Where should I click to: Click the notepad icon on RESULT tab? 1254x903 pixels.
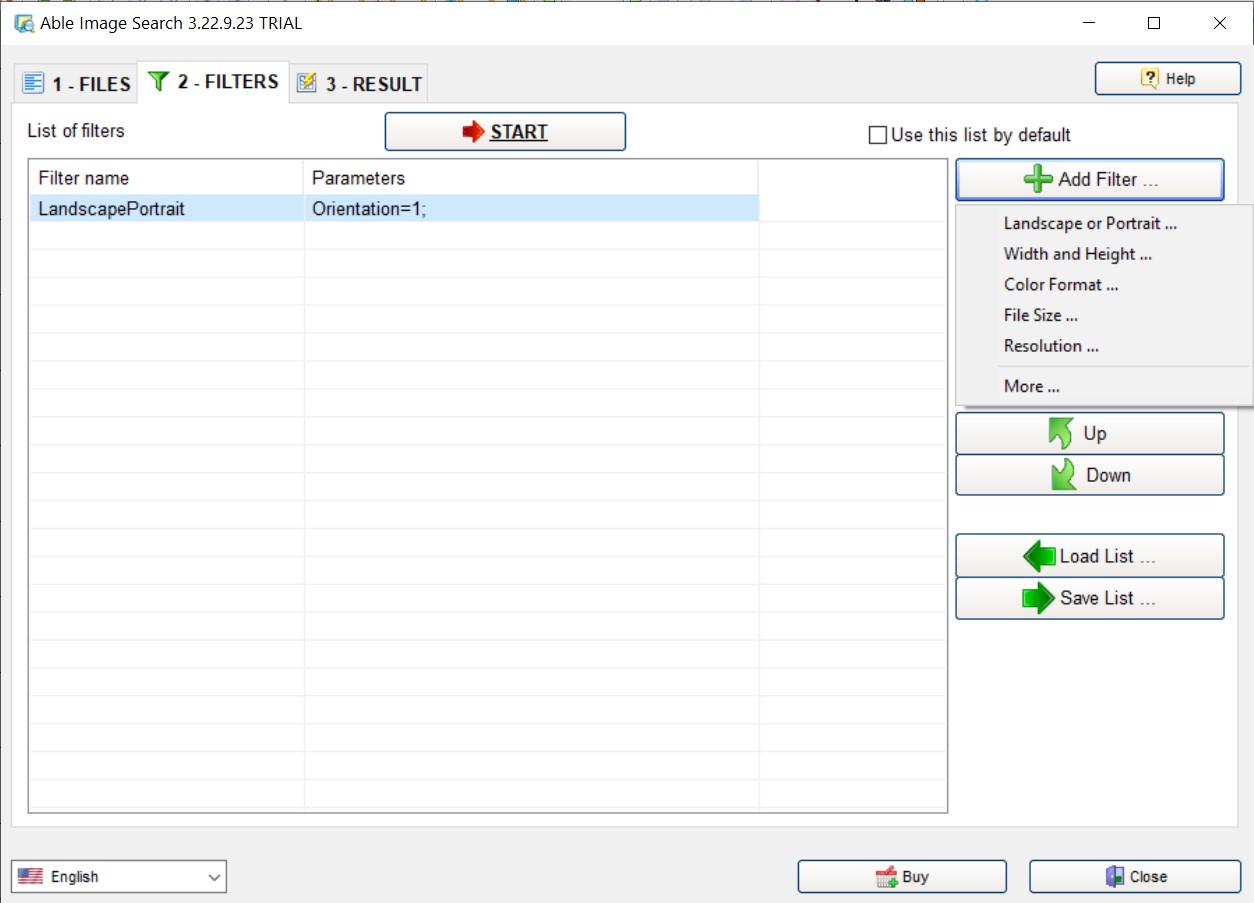pyautogui.click(x=307, y=83)
